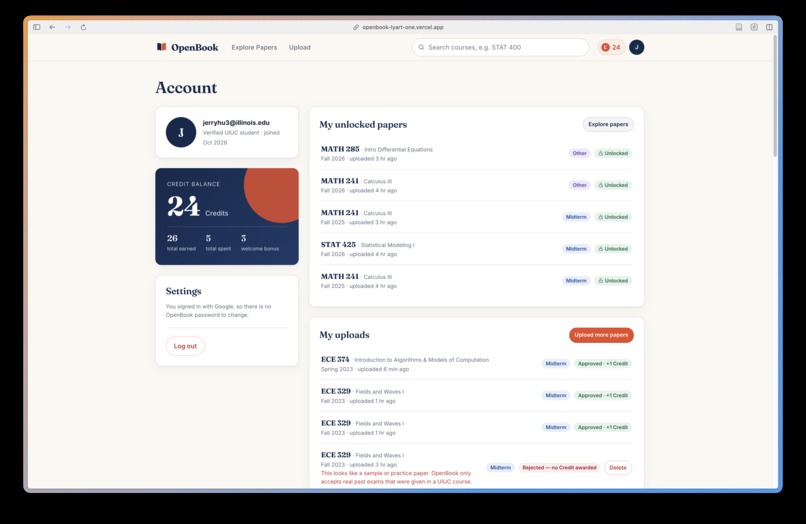This screenshot has width=806, height=524.
Task: Click the link icon in address bar
Action: (356, 27)
